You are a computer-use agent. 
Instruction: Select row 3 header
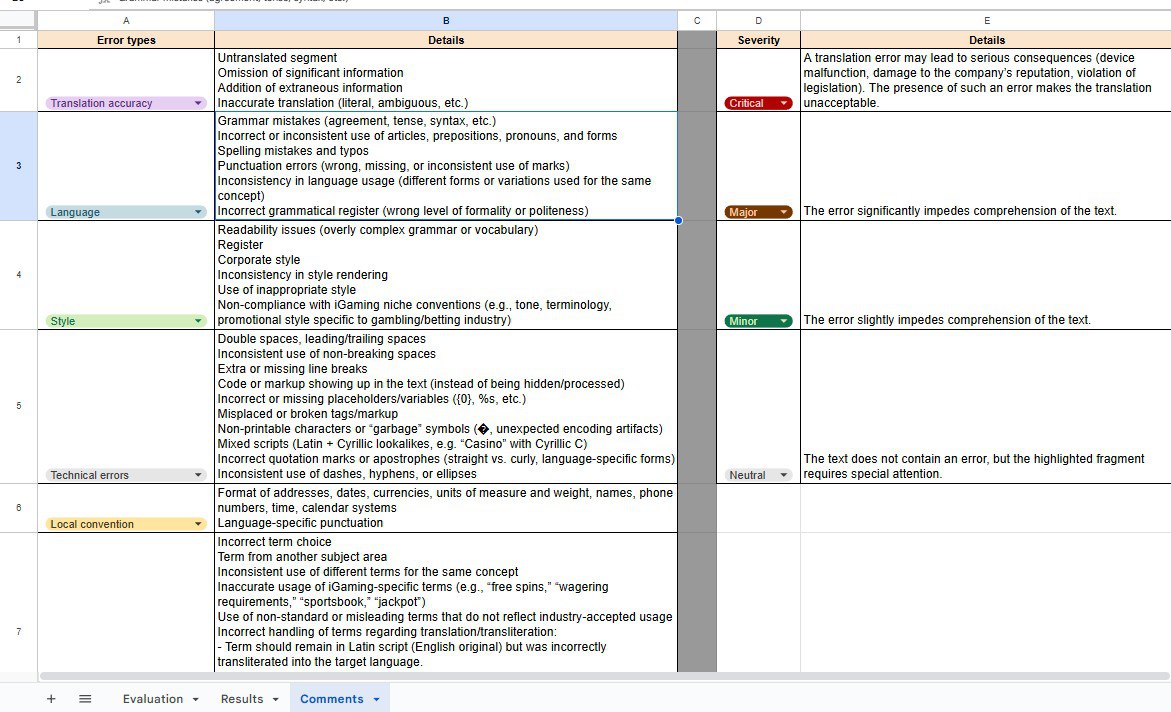pyautogui.click(x=18, y=166)
